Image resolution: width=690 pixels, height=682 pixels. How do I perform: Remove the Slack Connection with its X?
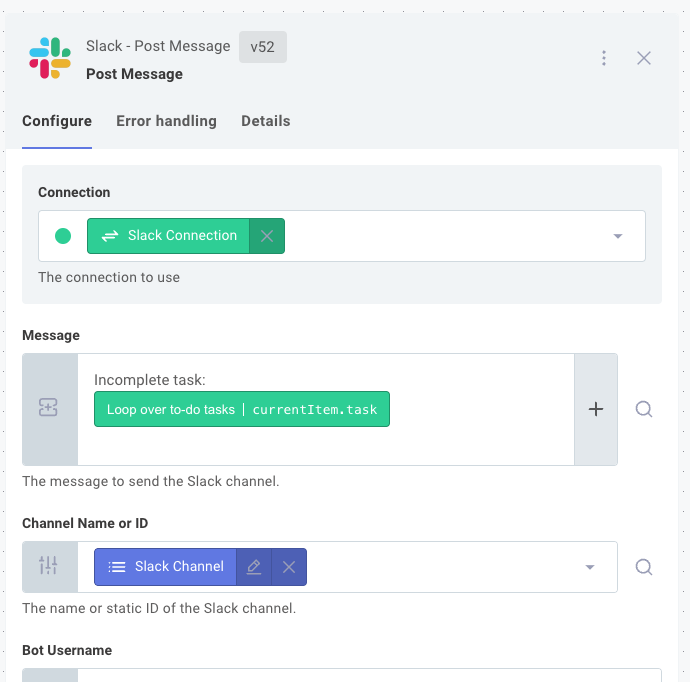click(267, 236)
